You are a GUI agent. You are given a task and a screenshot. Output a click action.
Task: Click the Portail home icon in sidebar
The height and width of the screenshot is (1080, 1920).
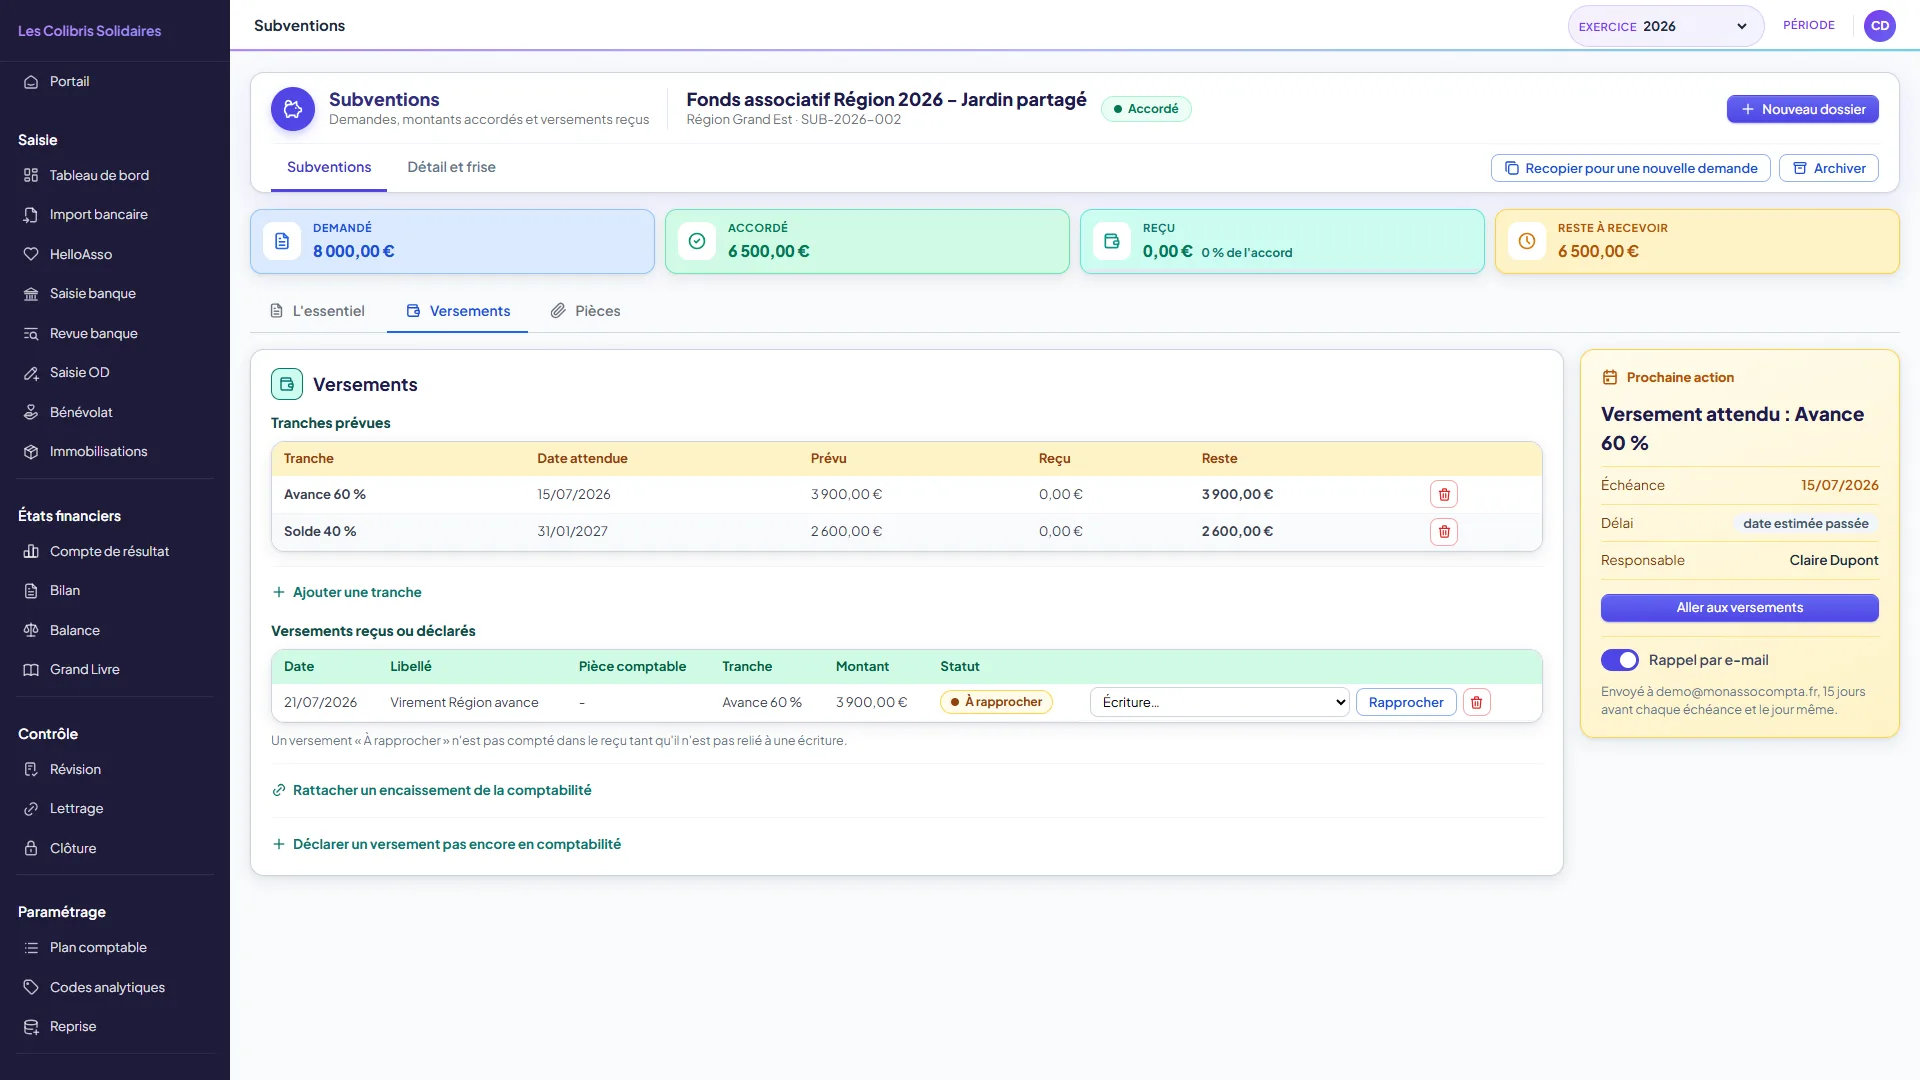coord(31,82)
